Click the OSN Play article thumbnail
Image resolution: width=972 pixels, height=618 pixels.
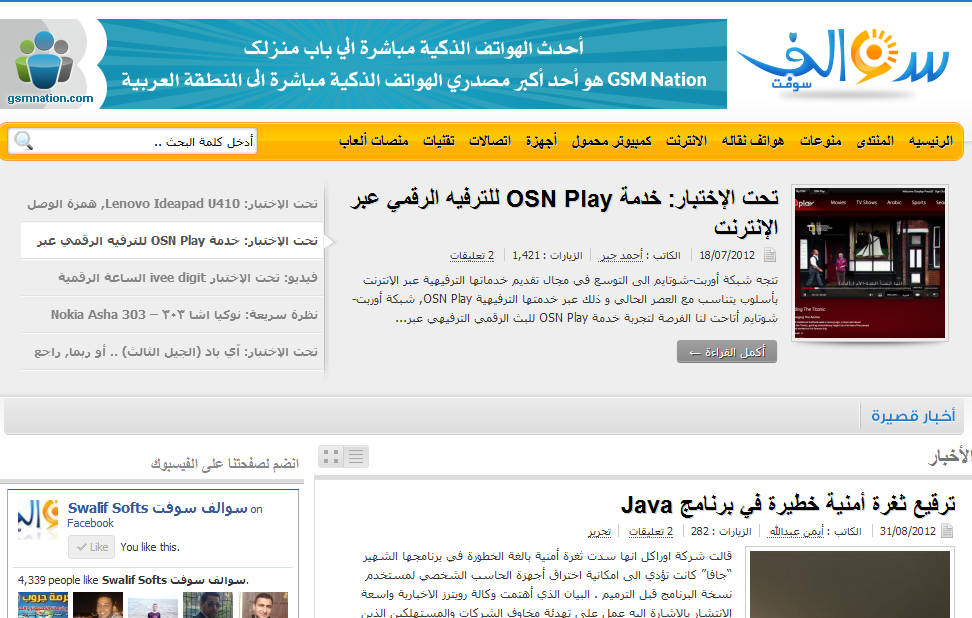tap(868, 261)
